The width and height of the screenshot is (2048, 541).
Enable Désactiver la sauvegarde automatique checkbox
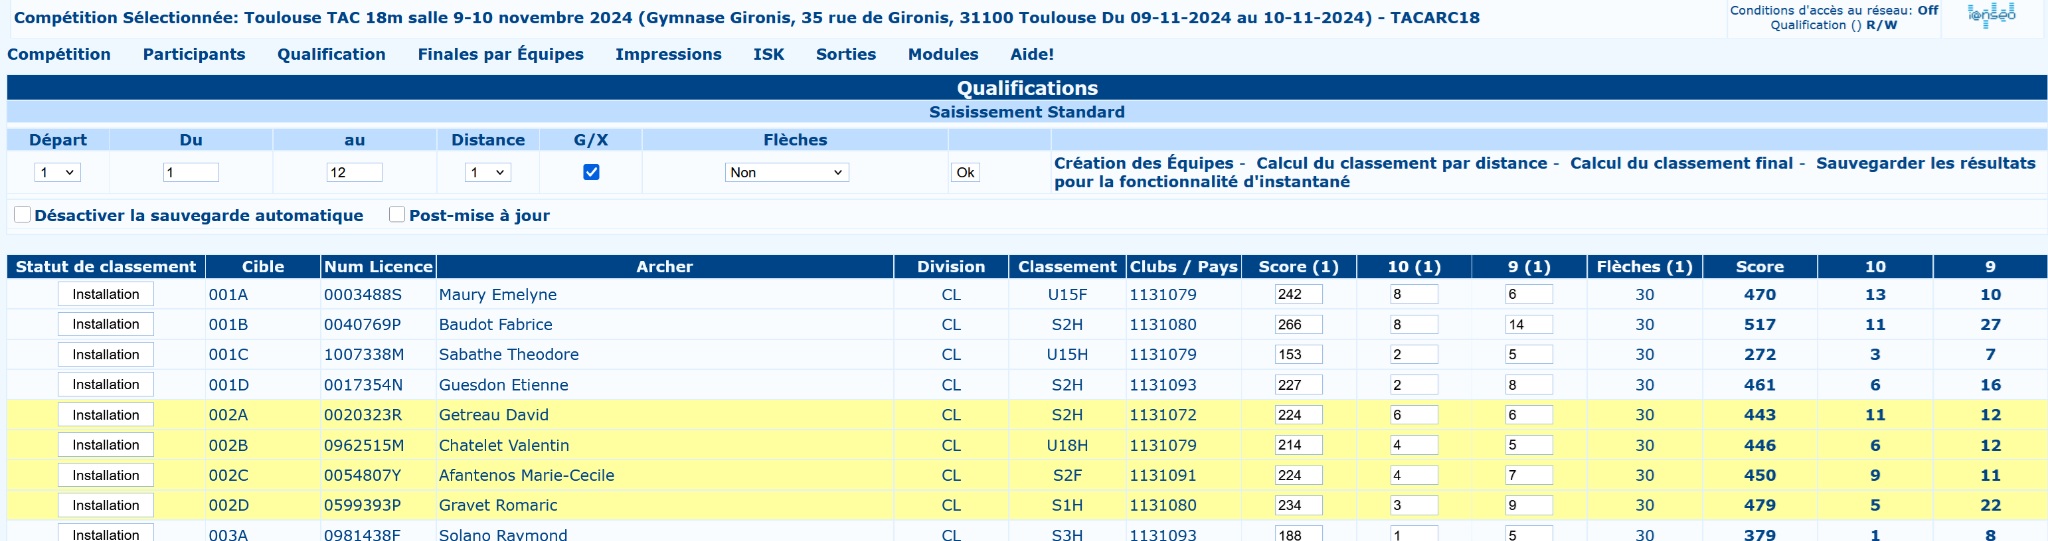point(22,214)
